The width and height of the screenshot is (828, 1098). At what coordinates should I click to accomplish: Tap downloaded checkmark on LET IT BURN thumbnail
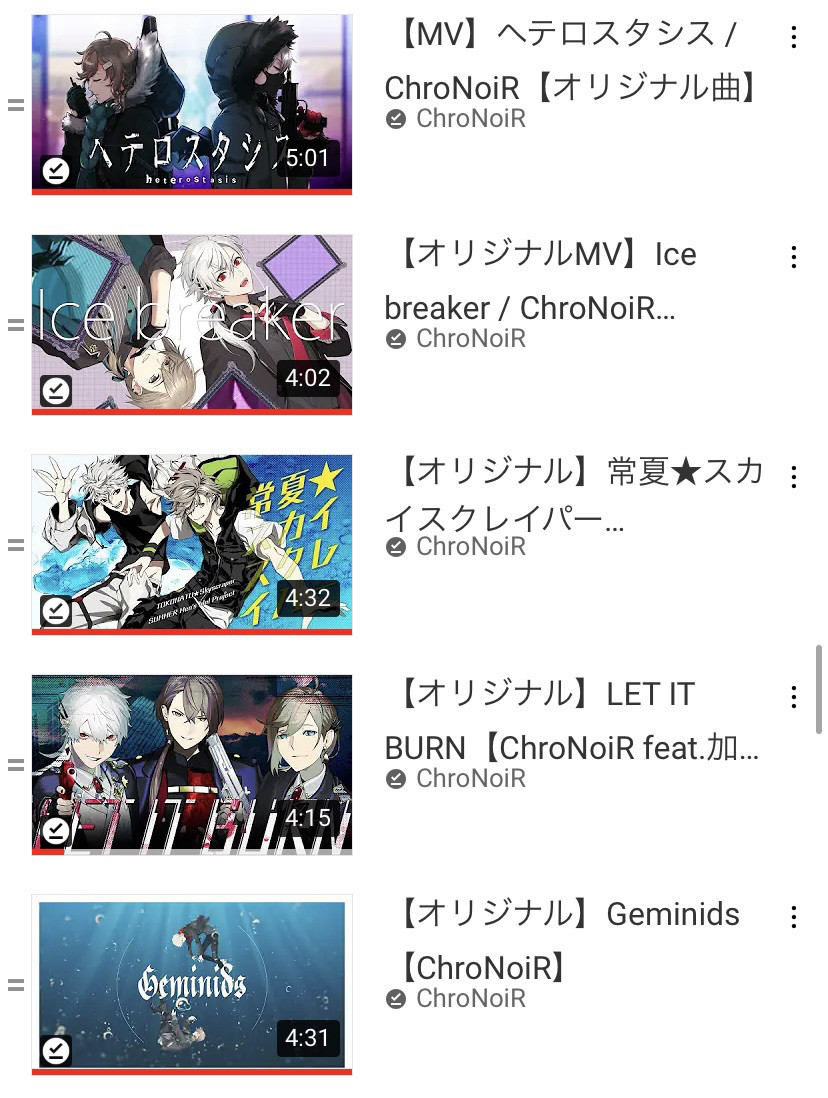pyautogui.click(x=56, y=831)
